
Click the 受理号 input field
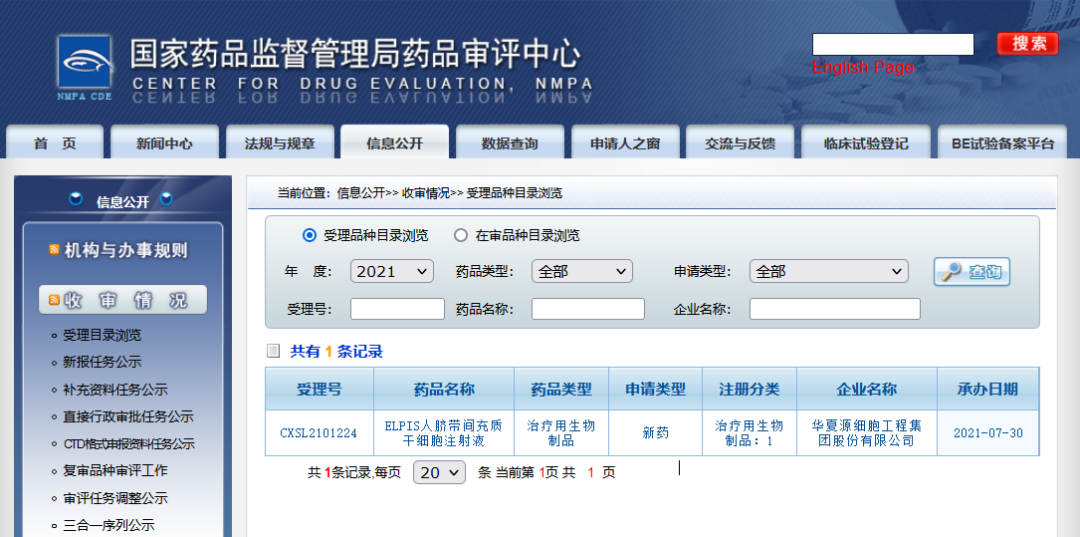397,309
